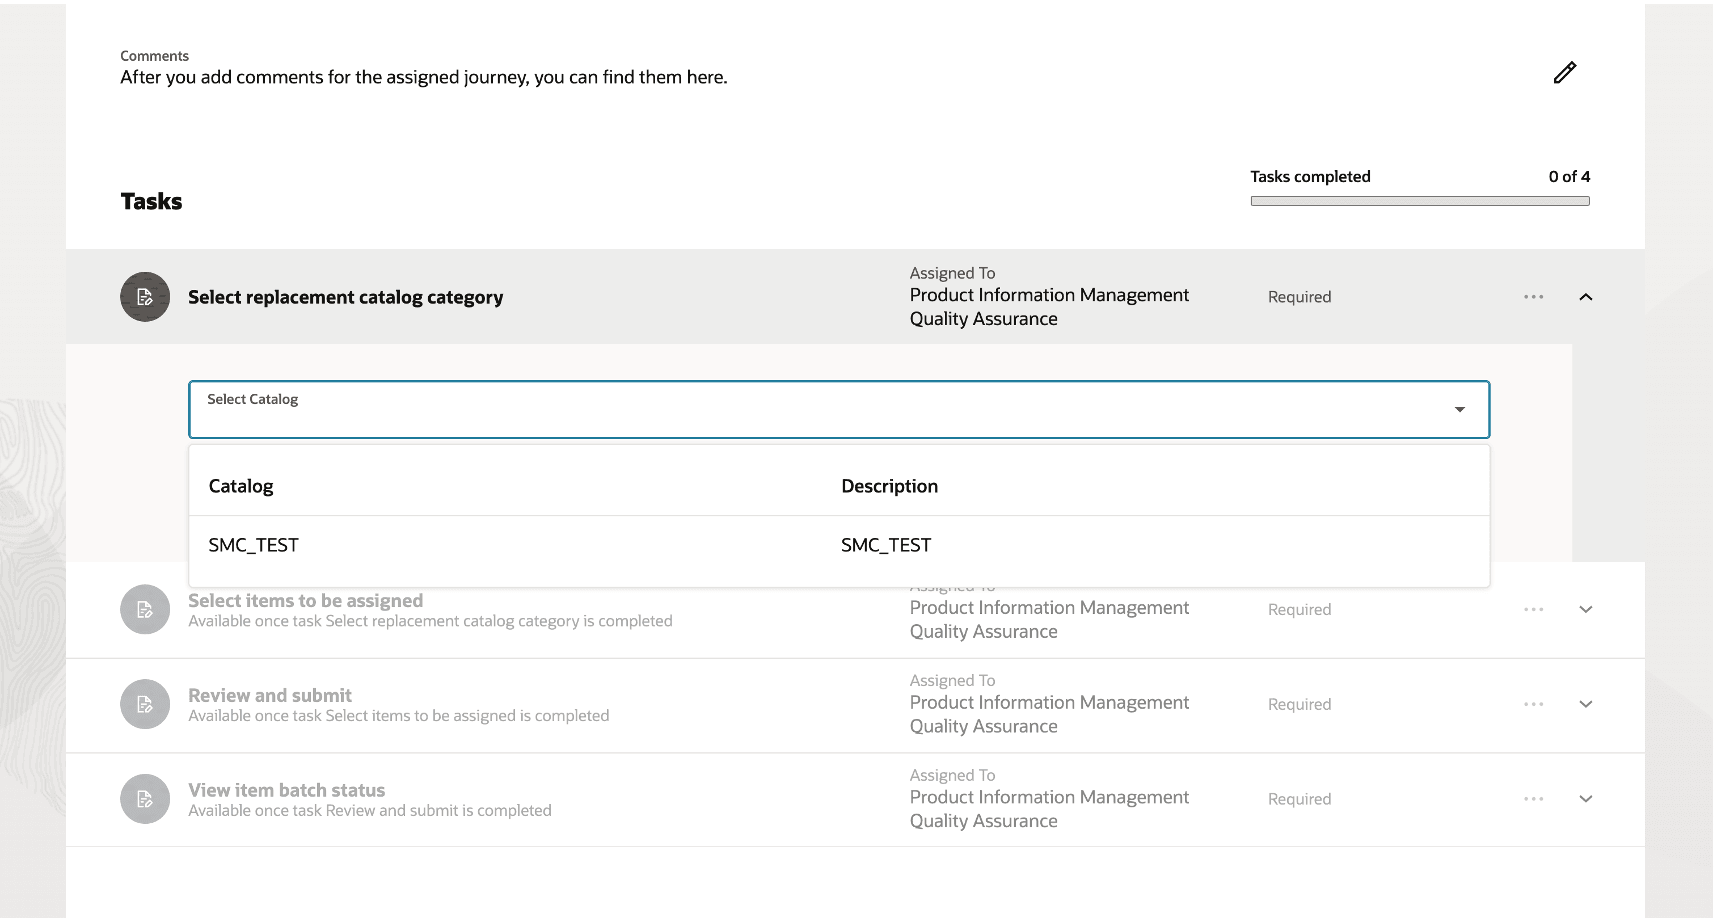Click the Review and submit task title
The width and height of the screenshot is (1714, 918).
click(270, 695)
